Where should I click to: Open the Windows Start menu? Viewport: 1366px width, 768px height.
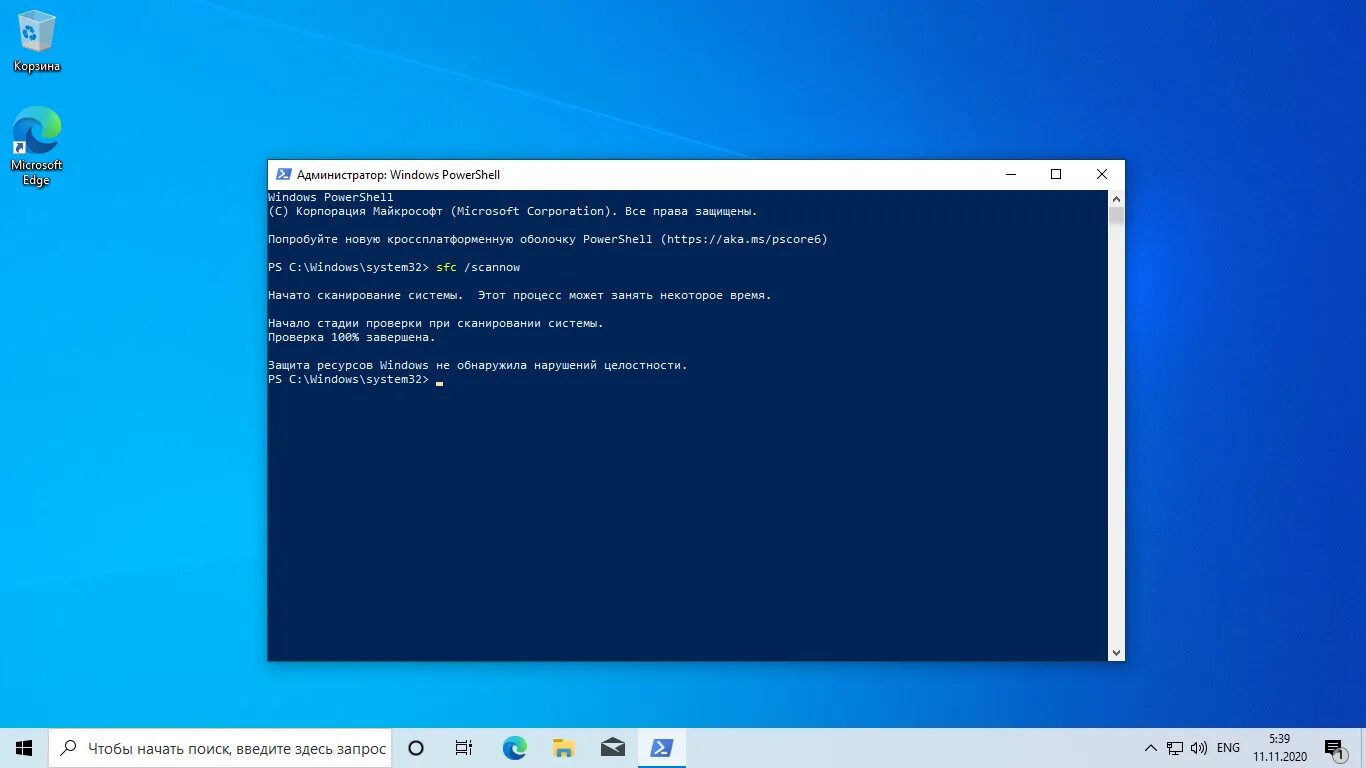click(24, 748)
